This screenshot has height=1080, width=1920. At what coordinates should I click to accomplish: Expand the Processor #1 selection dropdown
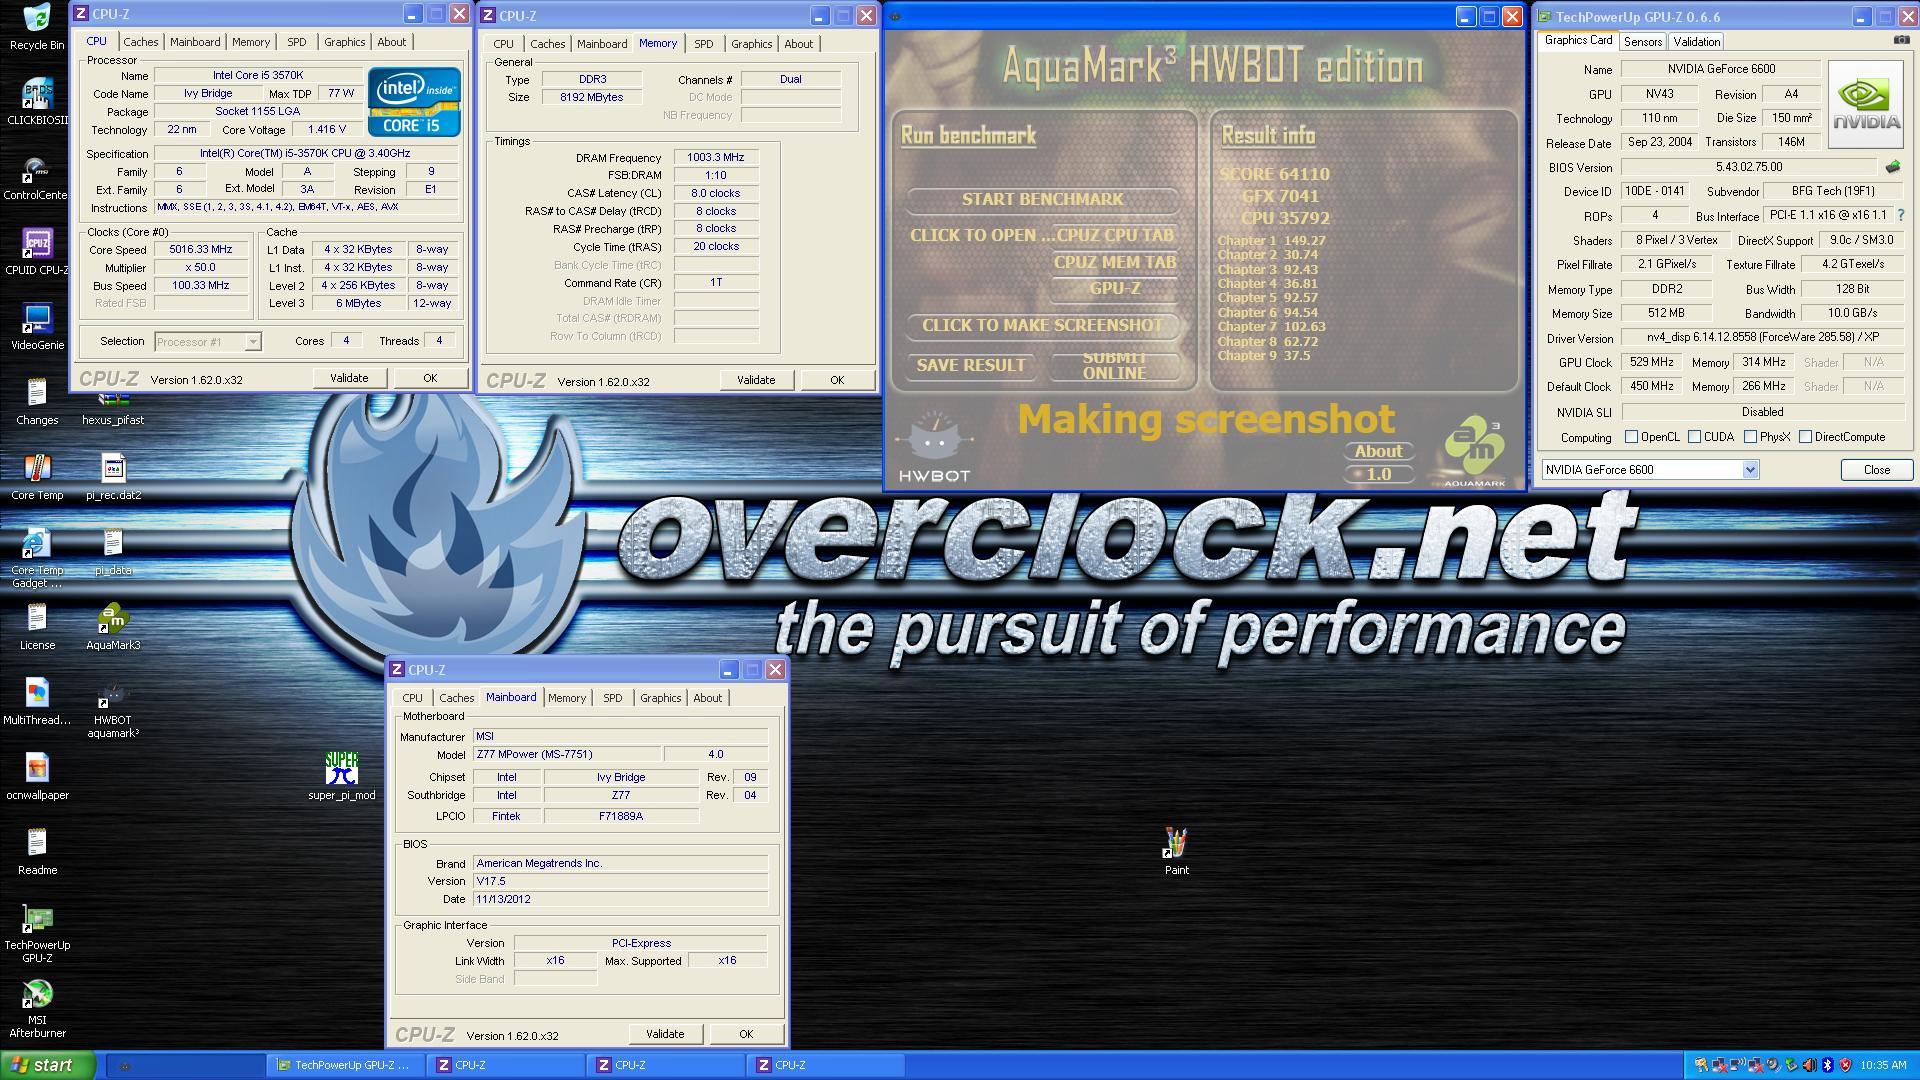(x=253, y=342)
